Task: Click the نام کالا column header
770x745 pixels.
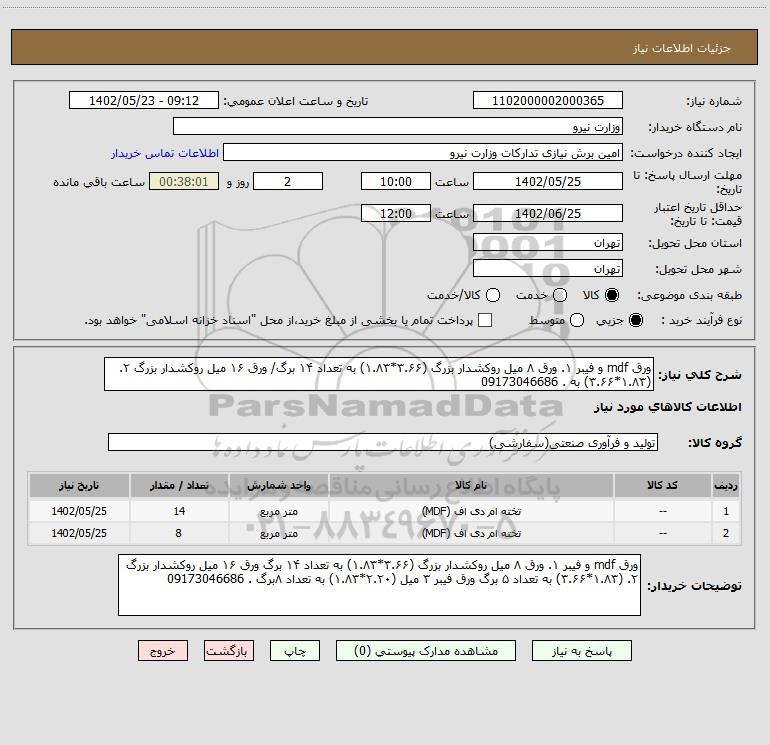Action: coord(471,486)
